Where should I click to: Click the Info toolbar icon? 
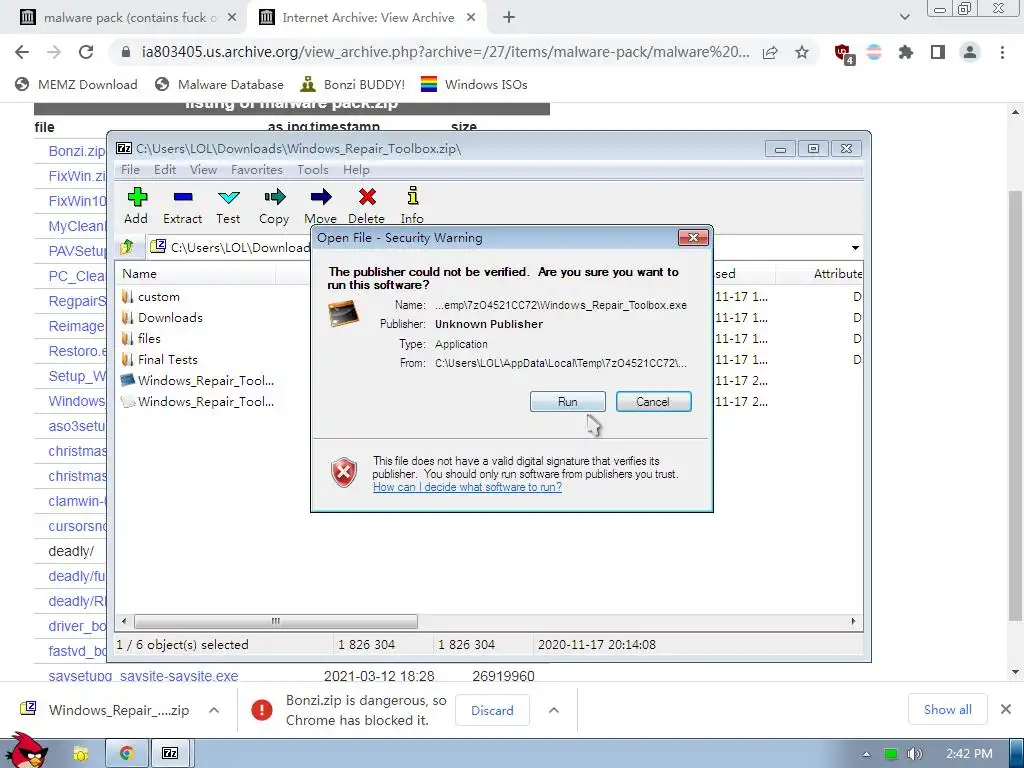412,206
